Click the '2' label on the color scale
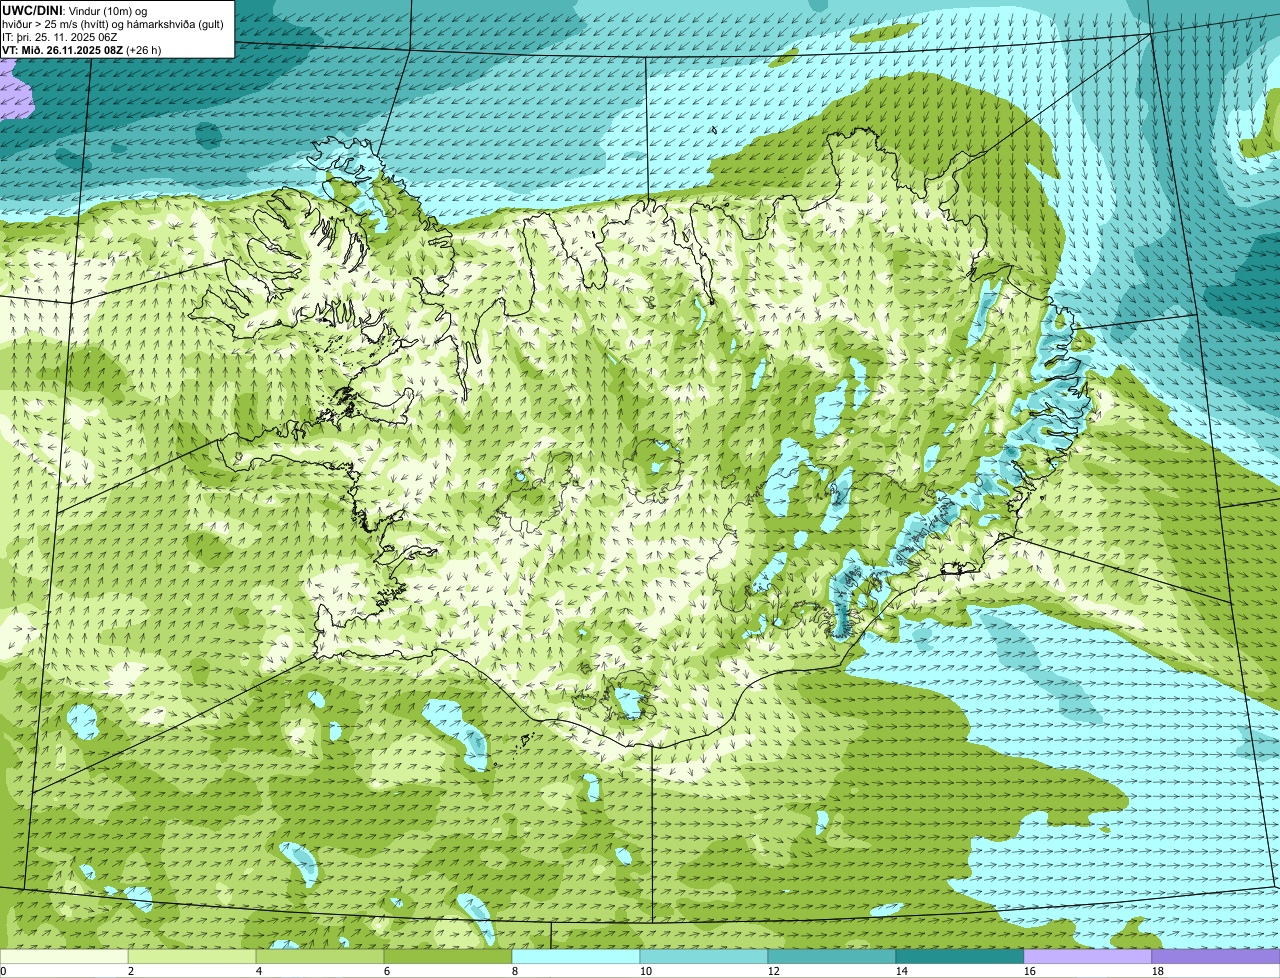The image size is (1280, 978). click(x=131, y=971)
